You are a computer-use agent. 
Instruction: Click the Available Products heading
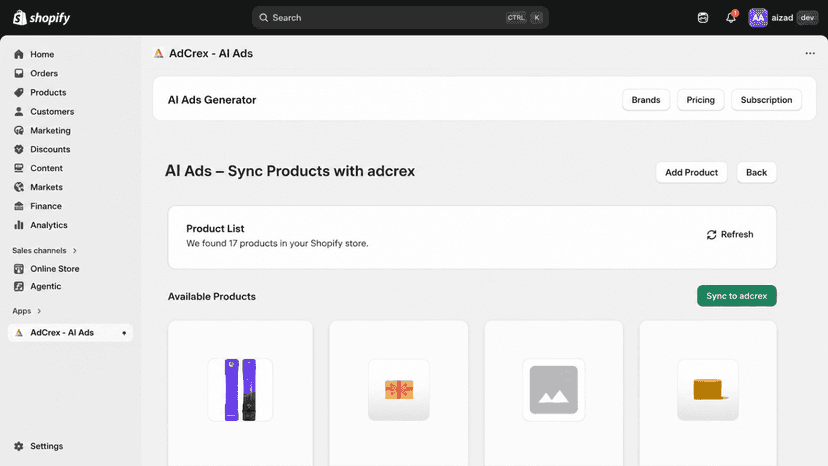pos(212,296)
